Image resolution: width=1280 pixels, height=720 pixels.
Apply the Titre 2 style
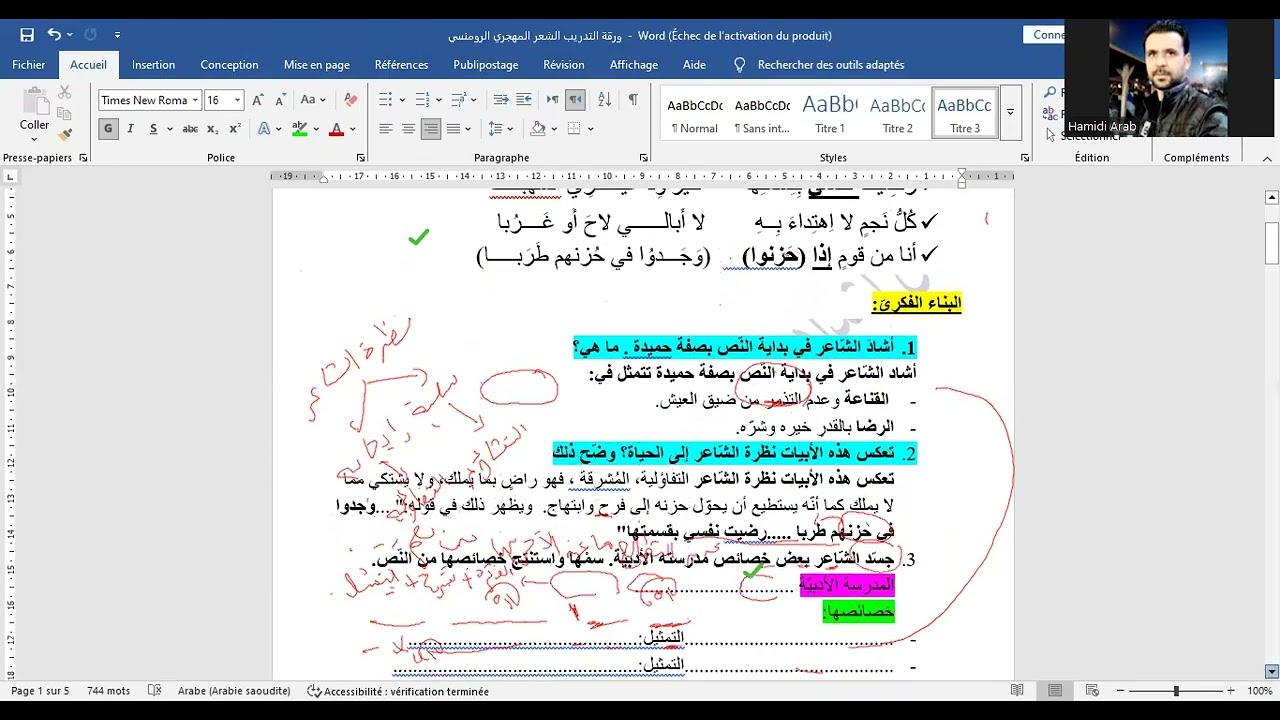tap(897, 114)
